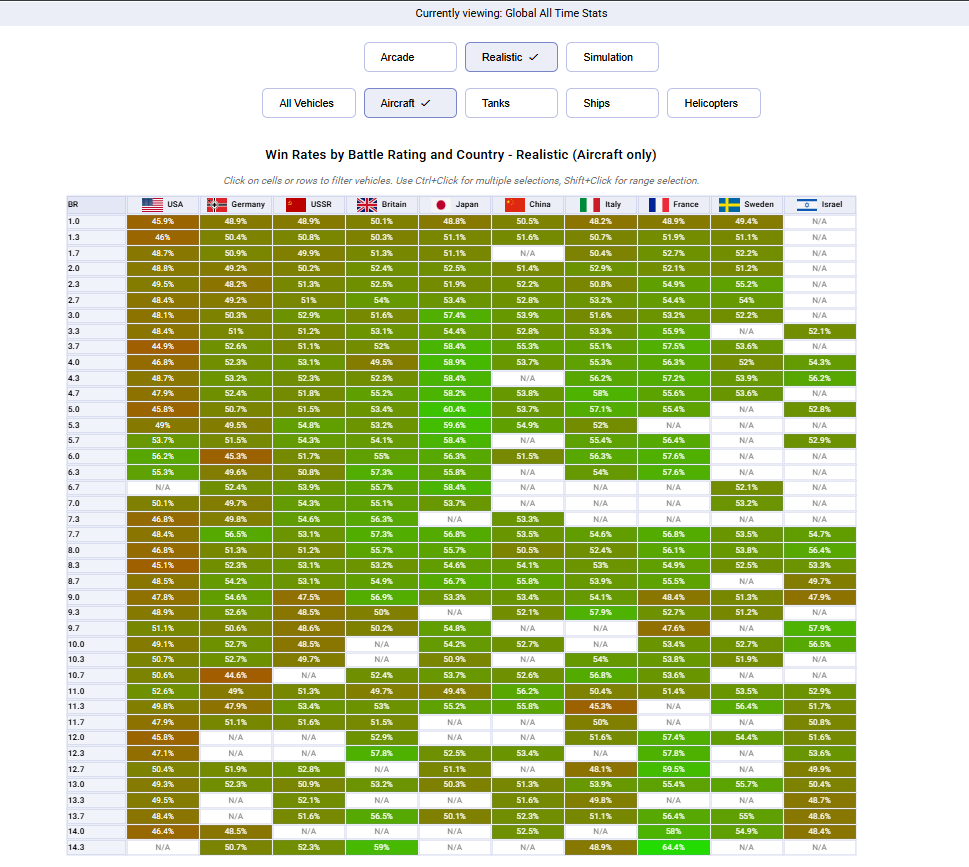Select Japan's 60.4% cell at BR 5.0

pyautogui.click(x=454, y=409)
